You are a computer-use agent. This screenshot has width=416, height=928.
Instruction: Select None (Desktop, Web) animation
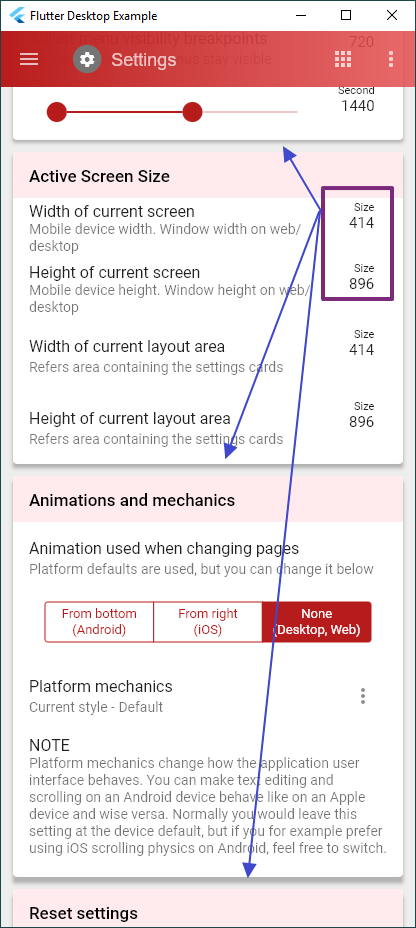[317, 621]
